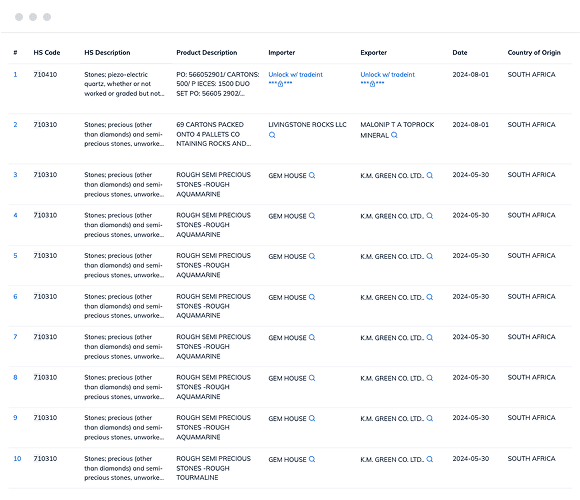Select the Country of Origin column header
Screen dimensions: 580x500
coord(534,53)
